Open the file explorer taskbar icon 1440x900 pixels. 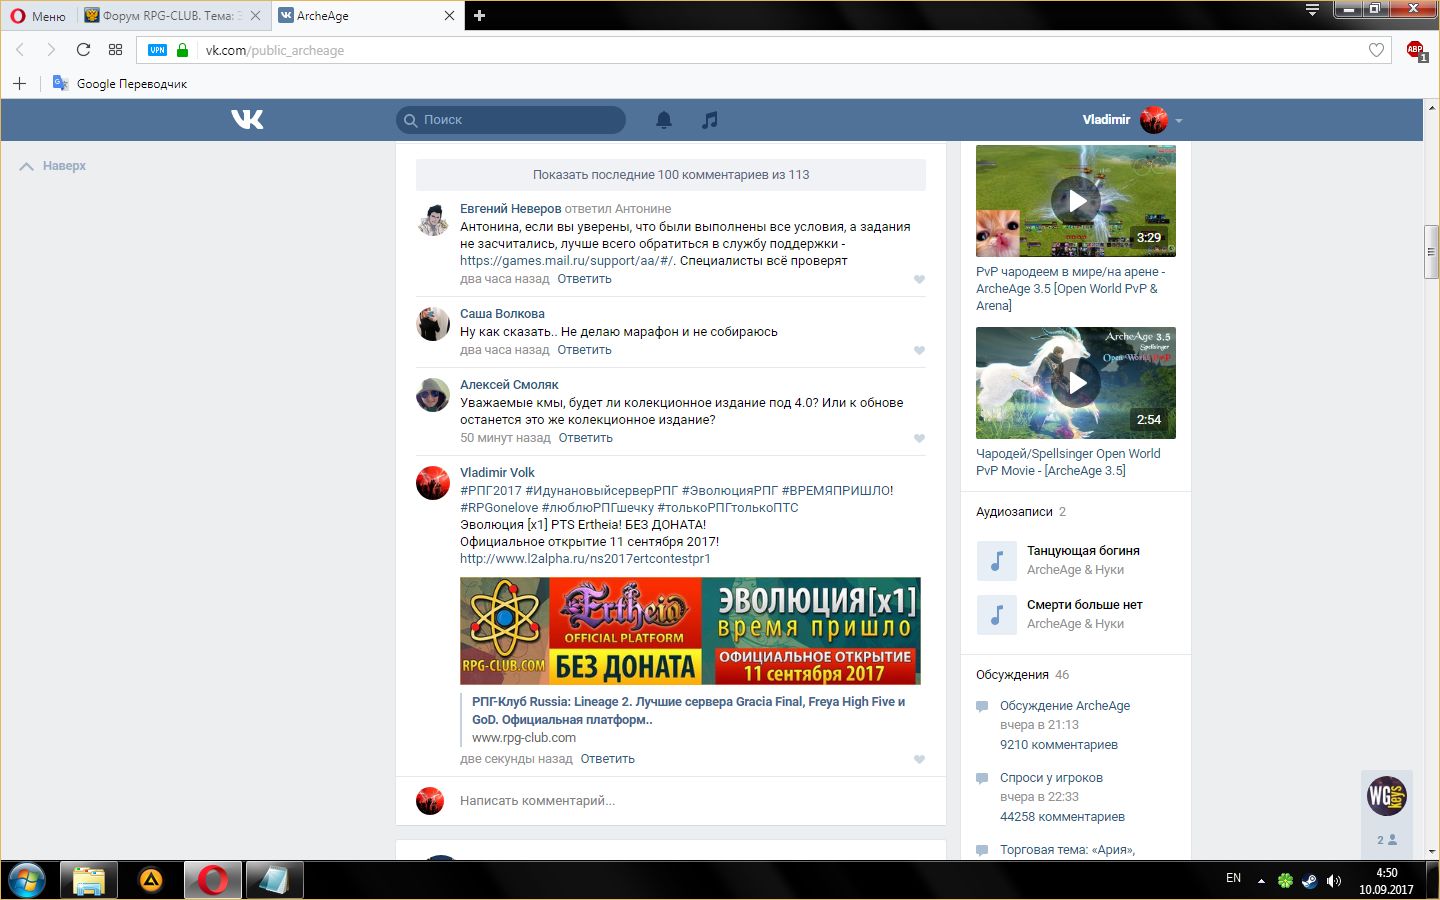[89, 881]
